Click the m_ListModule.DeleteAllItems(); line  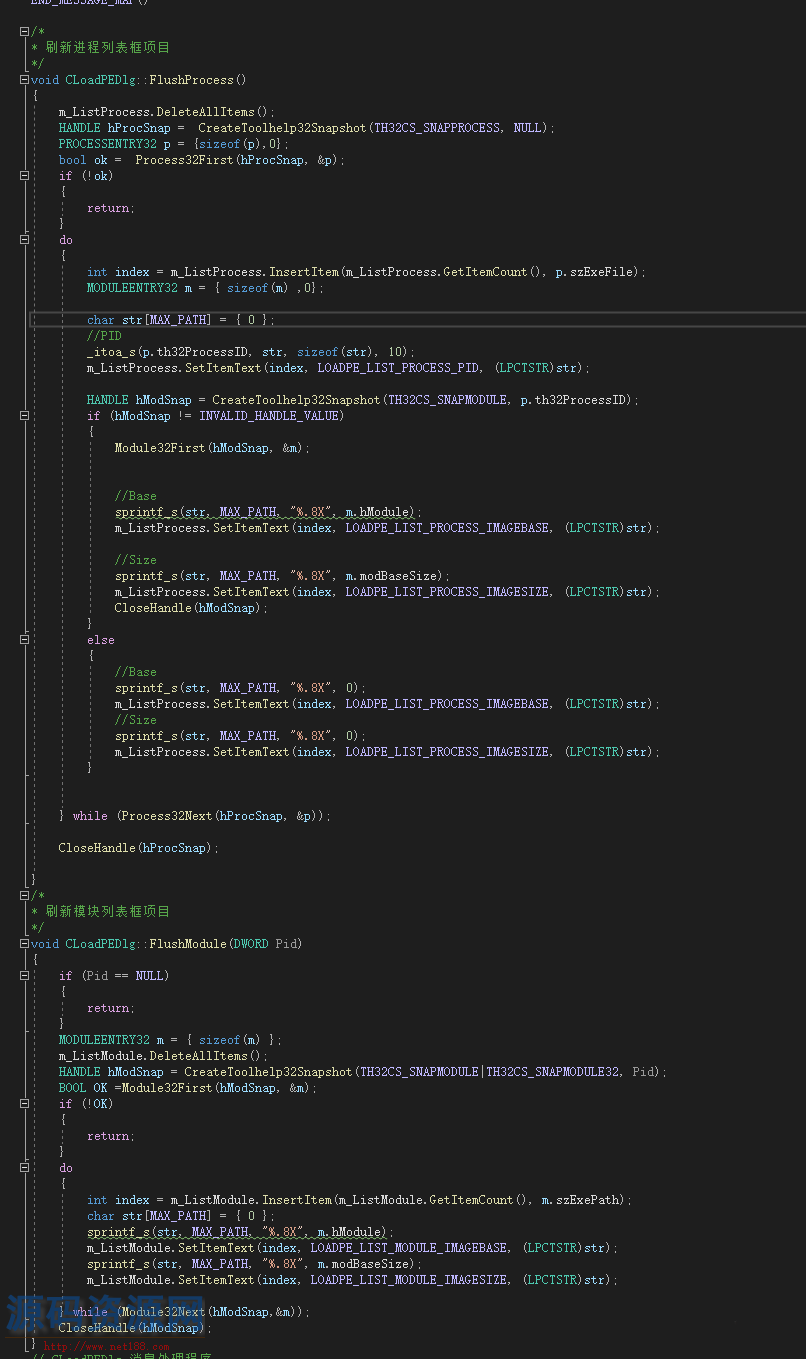point(163,1056)
